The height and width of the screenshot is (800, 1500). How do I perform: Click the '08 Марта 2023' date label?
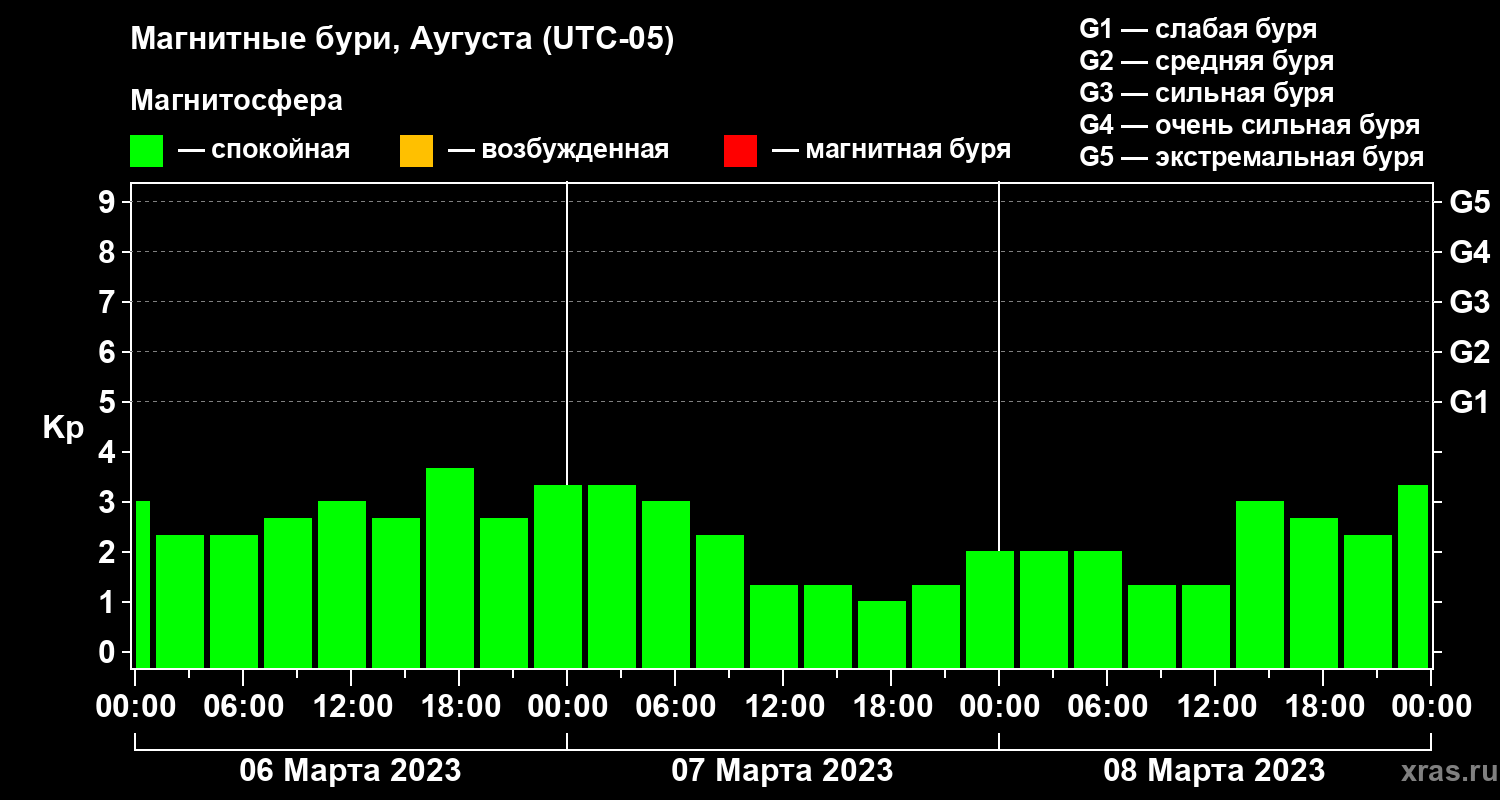(x=1214, y=771)
